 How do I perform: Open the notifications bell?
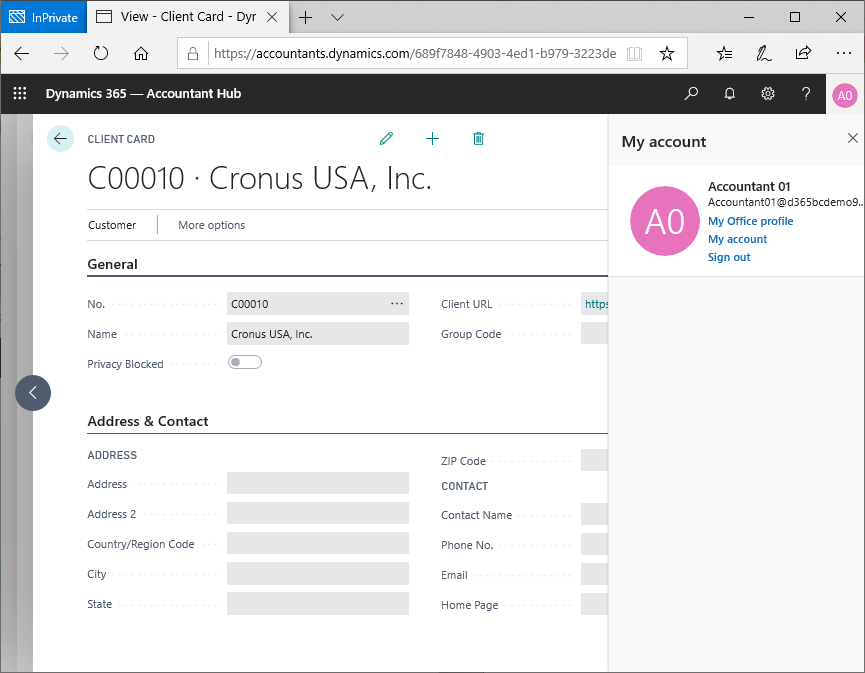coord(729,94)
